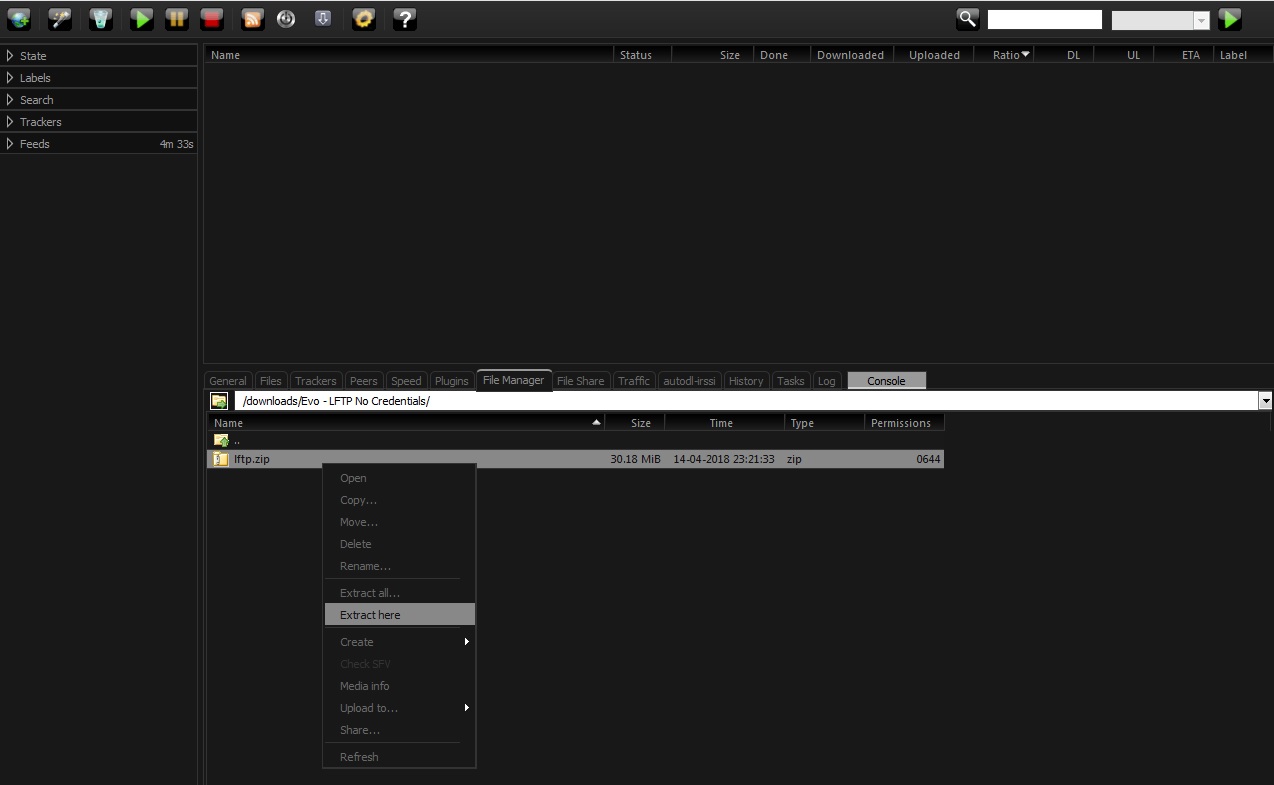Click the blue download arrow icon

(322, 18)
